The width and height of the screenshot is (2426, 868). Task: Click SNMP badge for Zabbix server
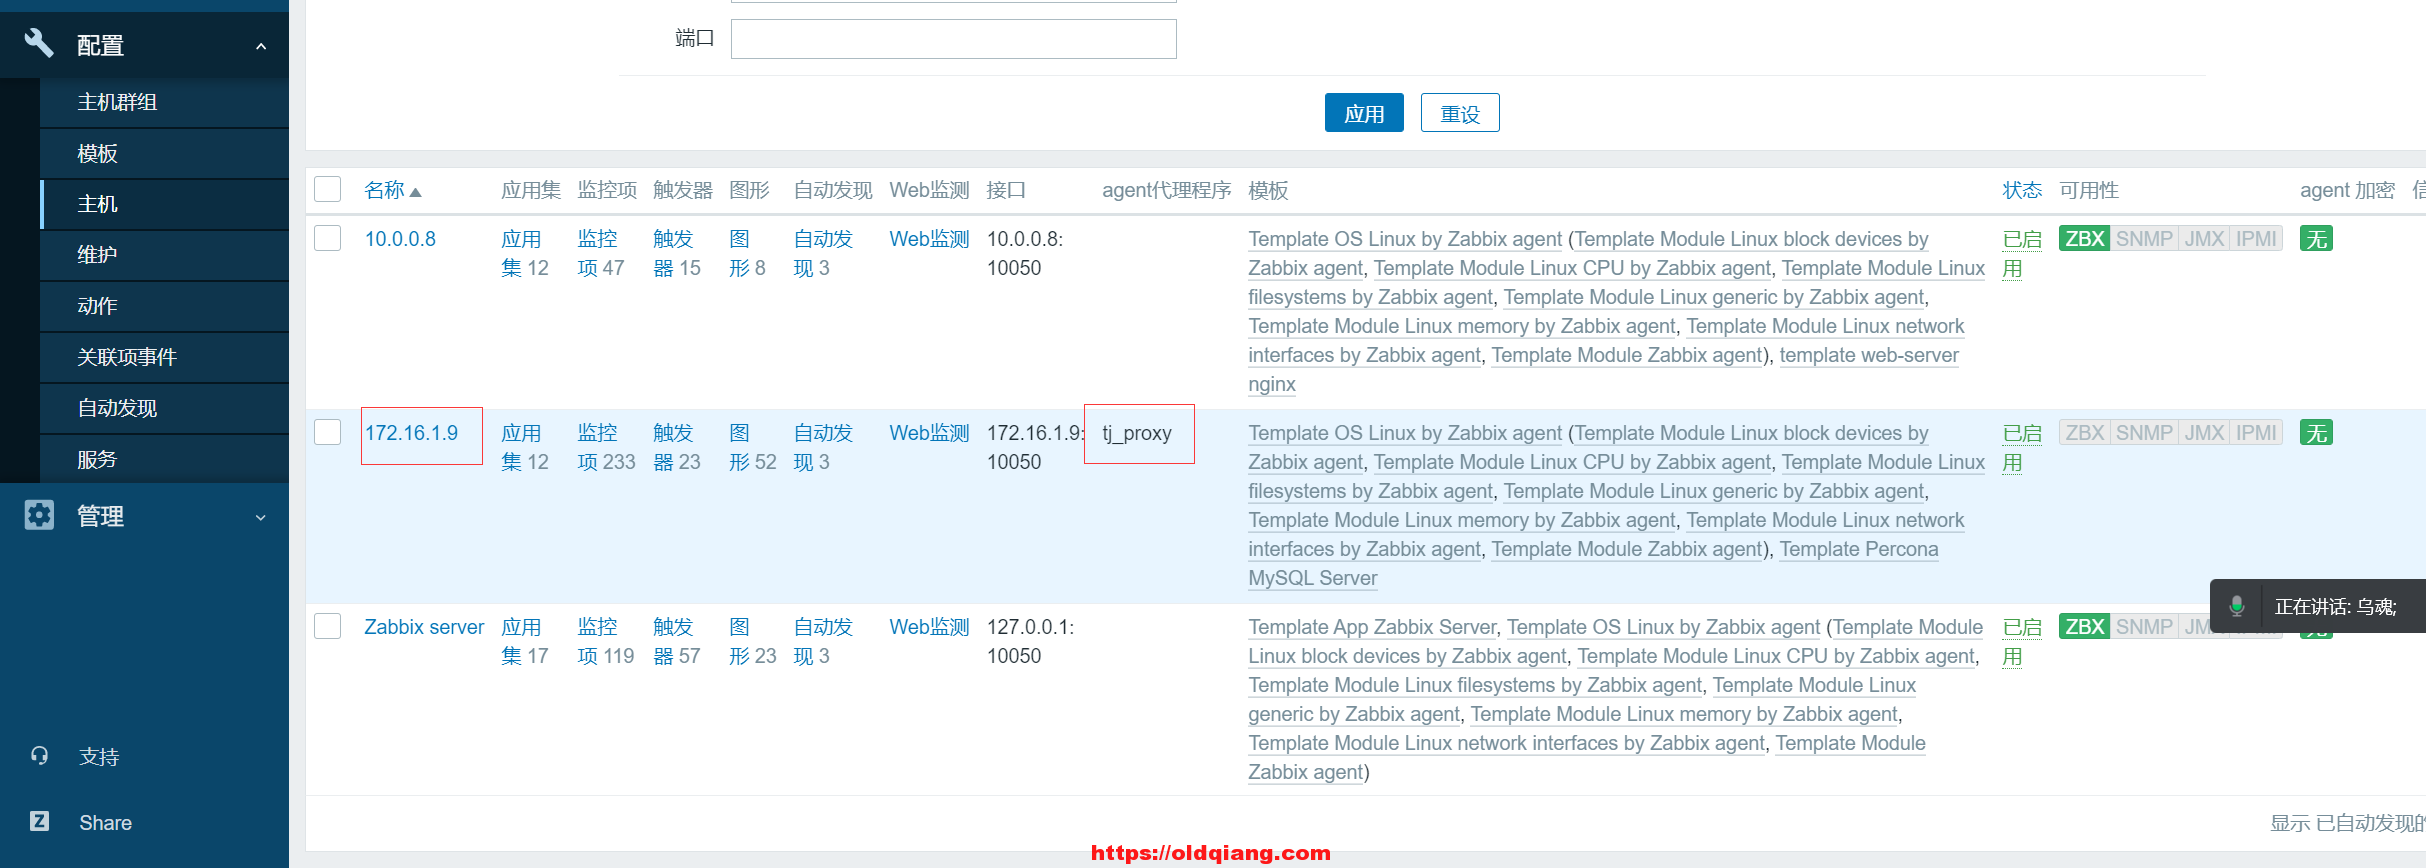2144,627
